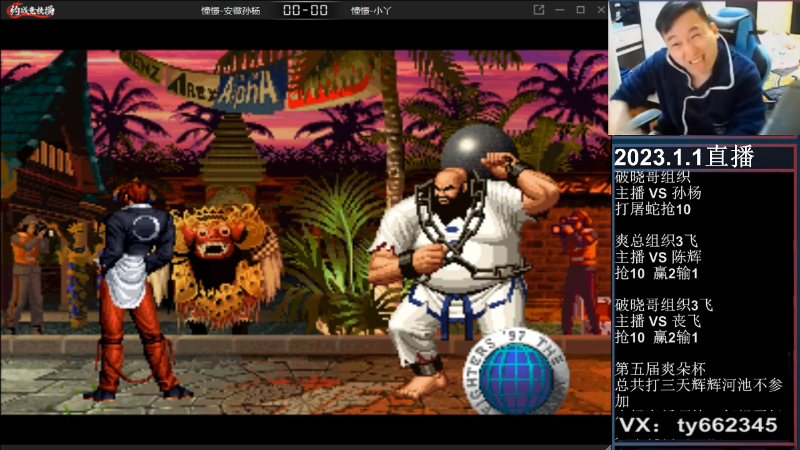The height and width of the screenshot is (450, 800).
Task: Click the 主播 VS 孙杨 line
Action: [658, 193]
